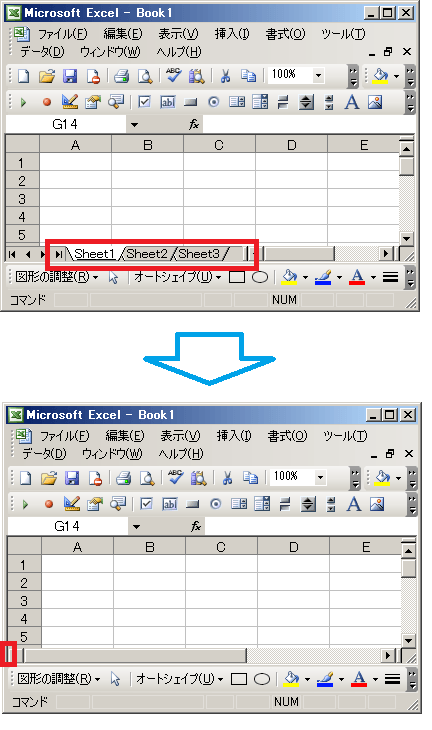Select Option Button control in upper window toolbar
The image size is (432, 730).
tap(214, 101)
